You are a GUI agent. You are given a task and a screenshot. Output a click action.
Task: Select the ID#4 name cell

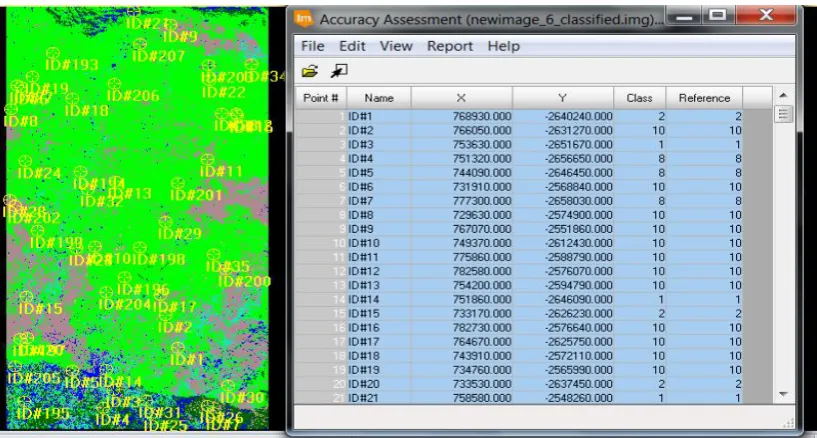click(379, 158)
